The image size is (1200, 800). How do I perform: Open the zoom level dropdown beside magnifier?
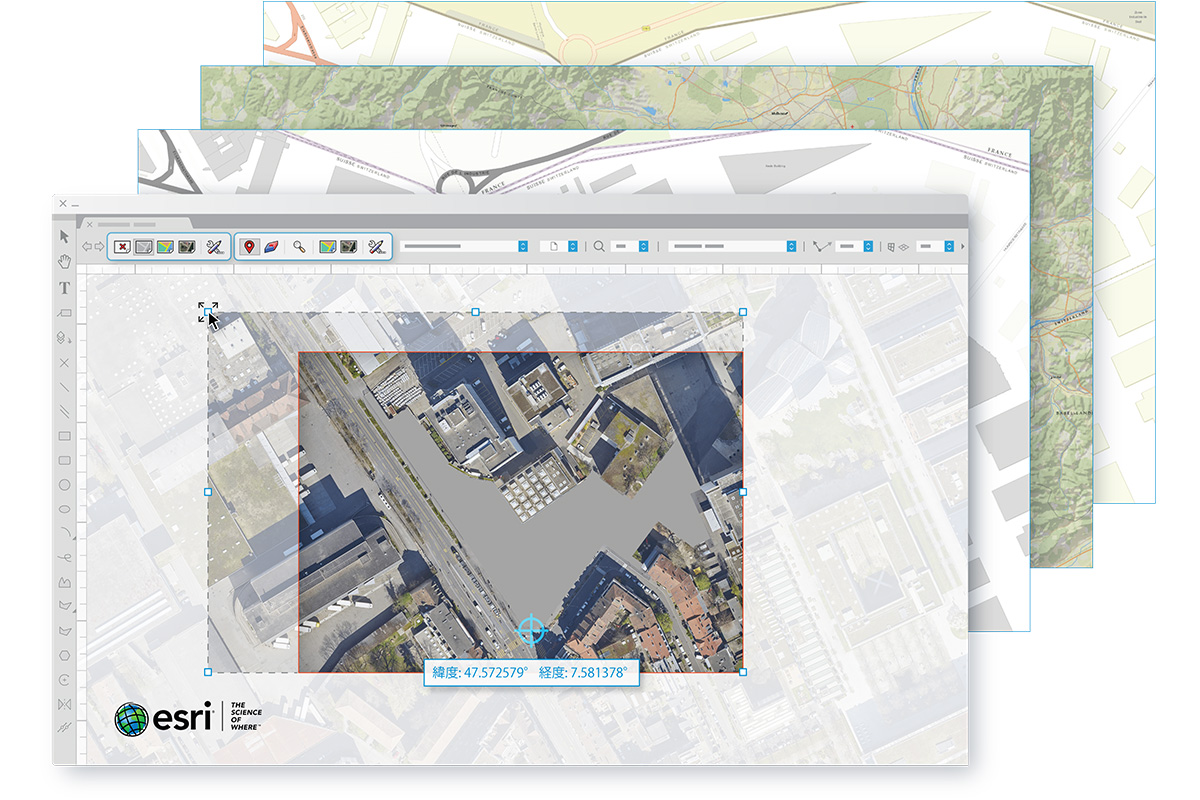coord(630,246)
